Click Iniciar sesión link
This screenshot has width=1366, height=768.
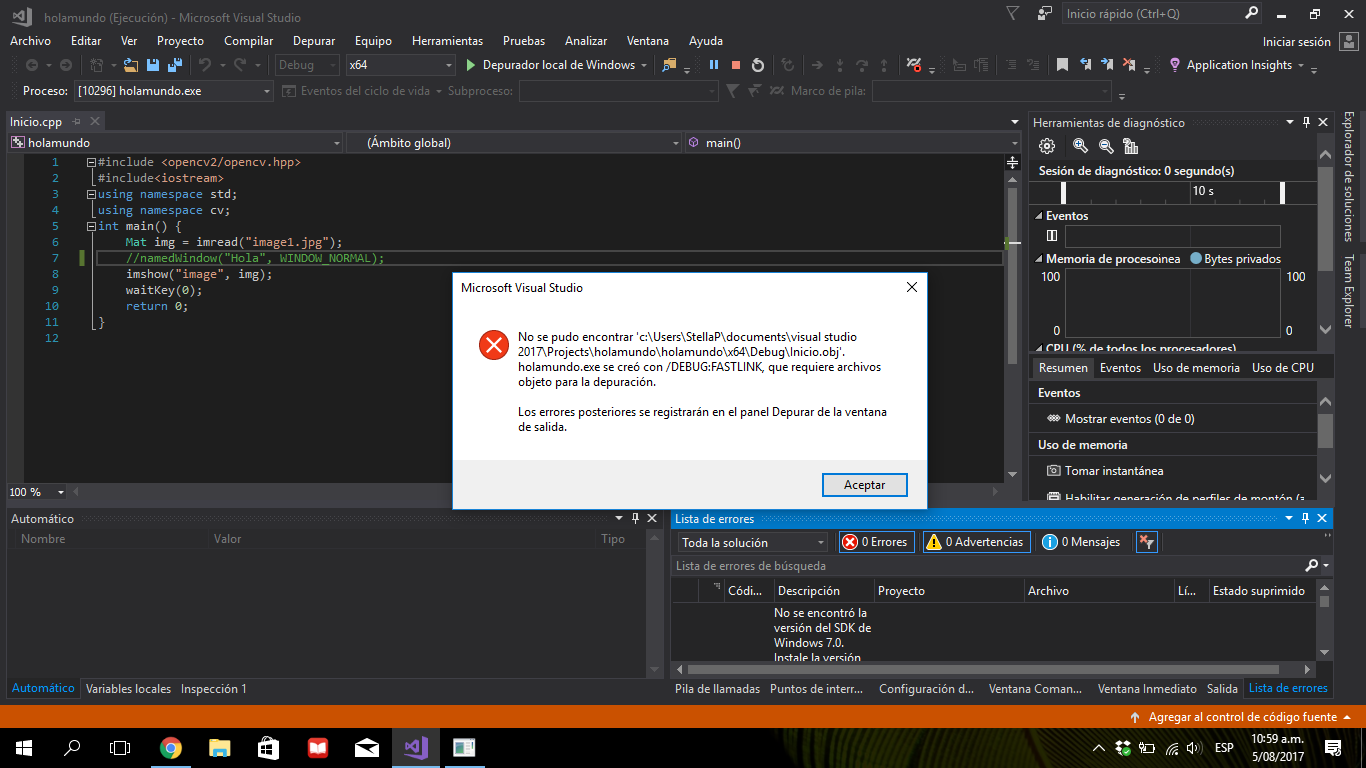point(1297,42)
